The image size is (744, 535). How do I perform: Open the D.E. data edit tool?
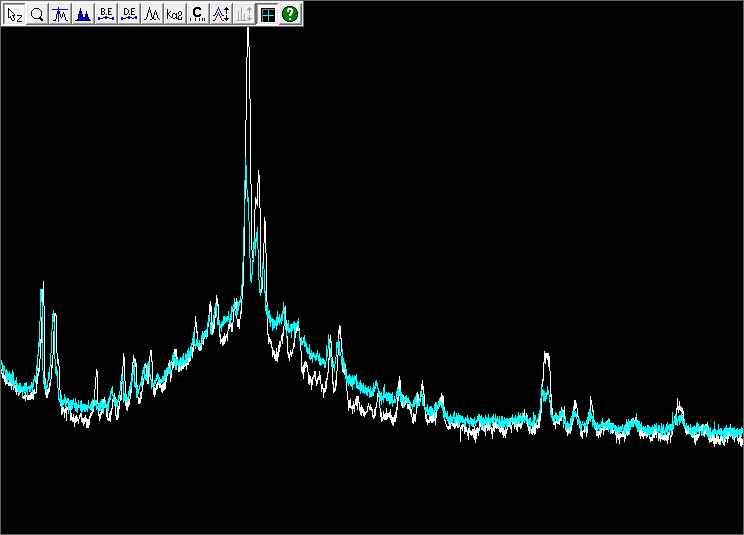129,14
